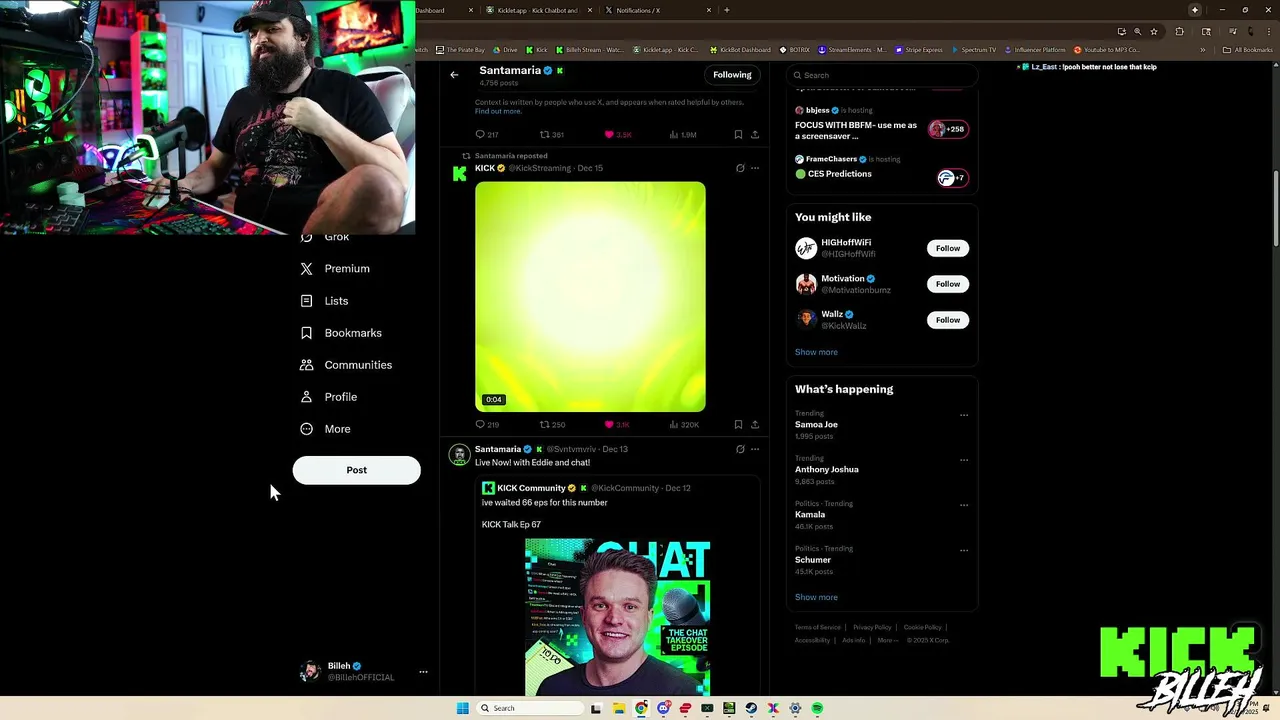Open the KICK Talk Ep 67 image
Viewport: 1280px width, 720px height.
(x=618, y=617)
